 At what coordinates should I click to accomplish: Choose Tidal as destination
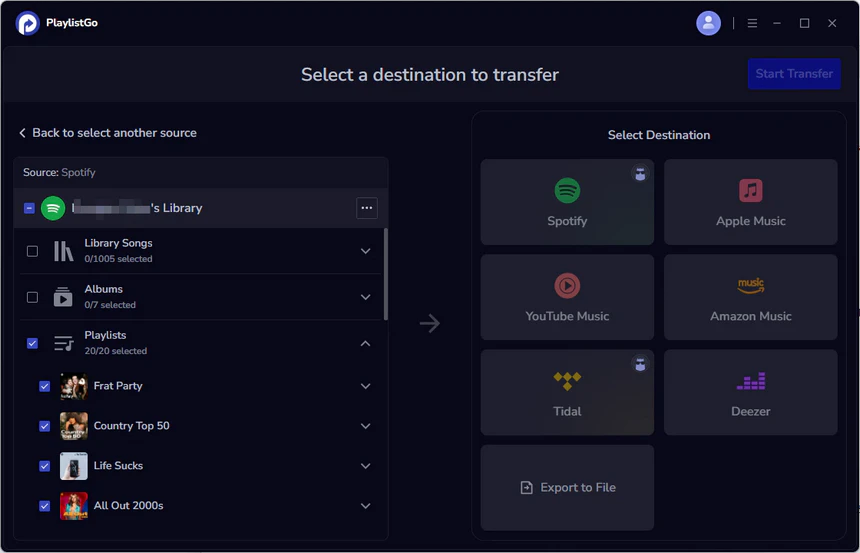click(567, 392)
